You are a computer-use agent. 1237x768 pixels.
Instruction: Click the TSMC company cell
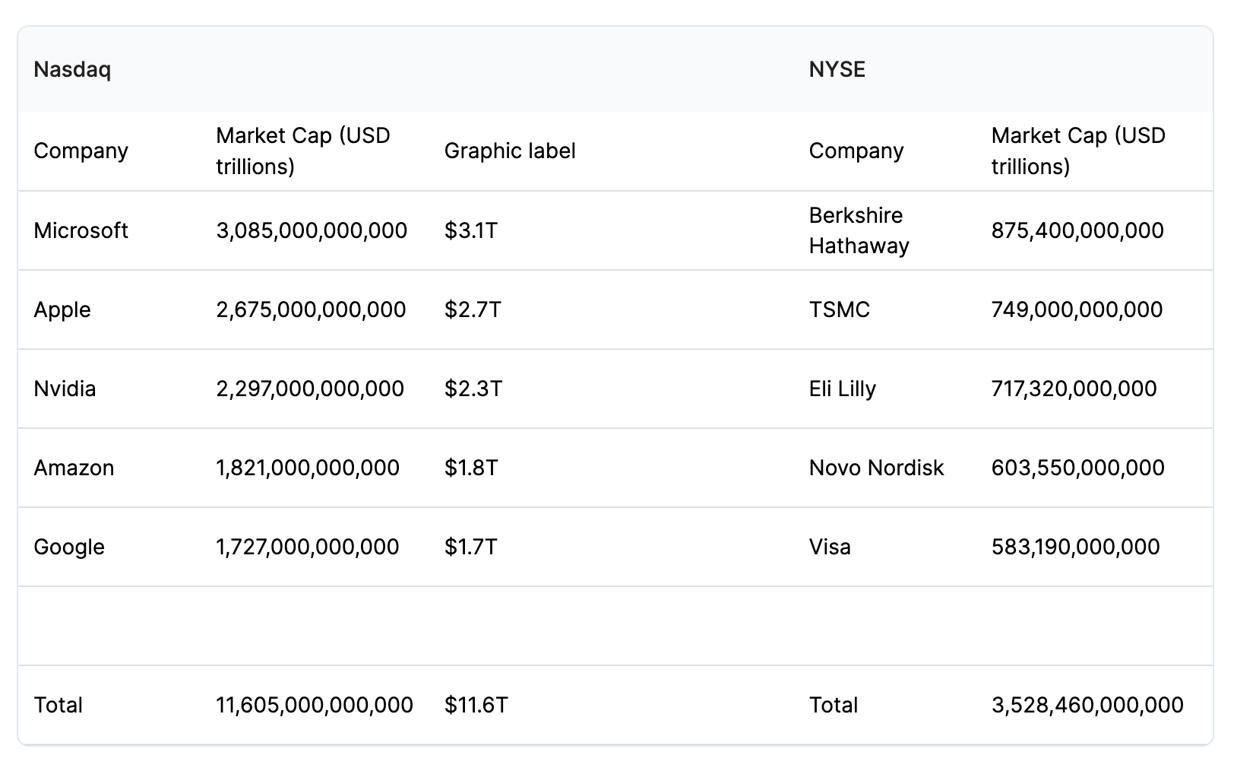(840, 310)
